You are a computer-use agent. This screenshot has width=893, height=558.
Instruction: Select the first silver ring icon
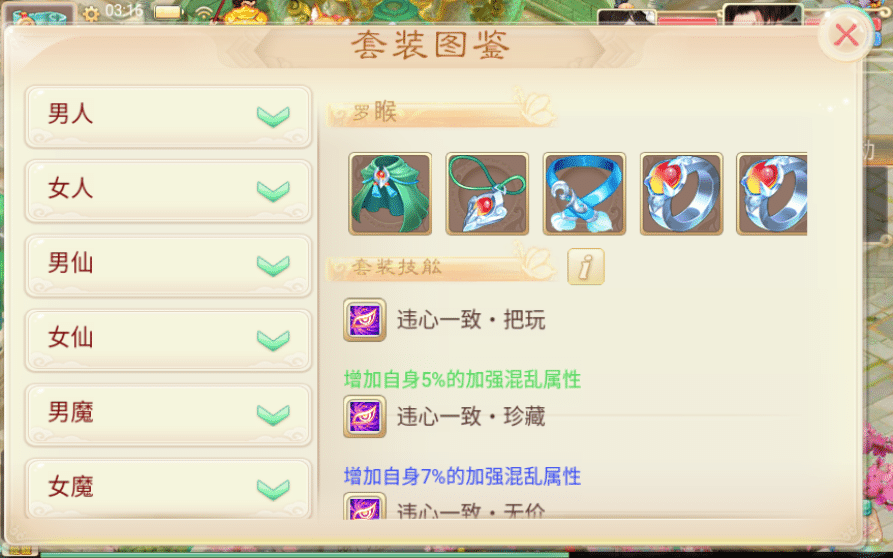[681, 194]
